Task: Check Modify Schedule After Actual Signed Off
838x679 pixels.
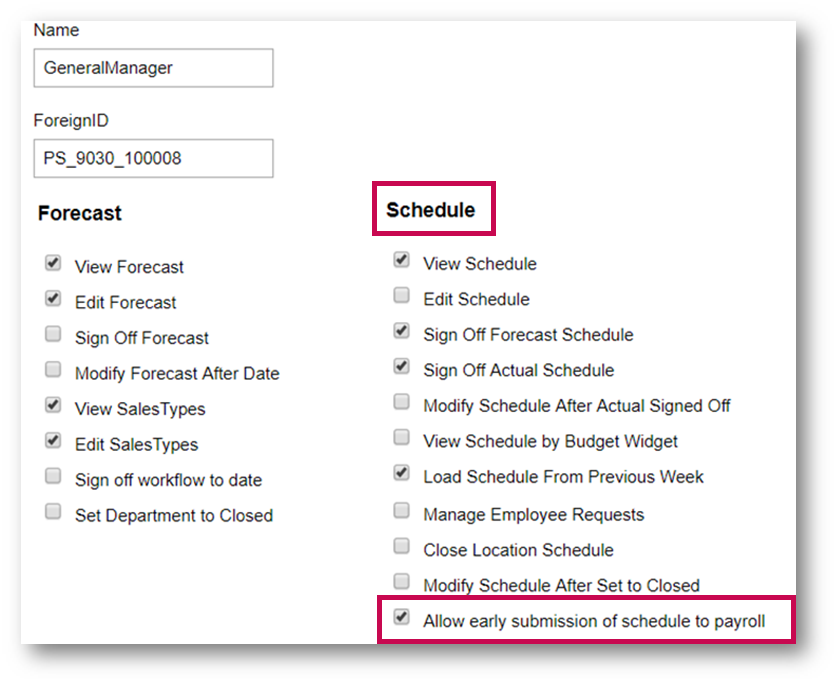Action: pos(401,403)
